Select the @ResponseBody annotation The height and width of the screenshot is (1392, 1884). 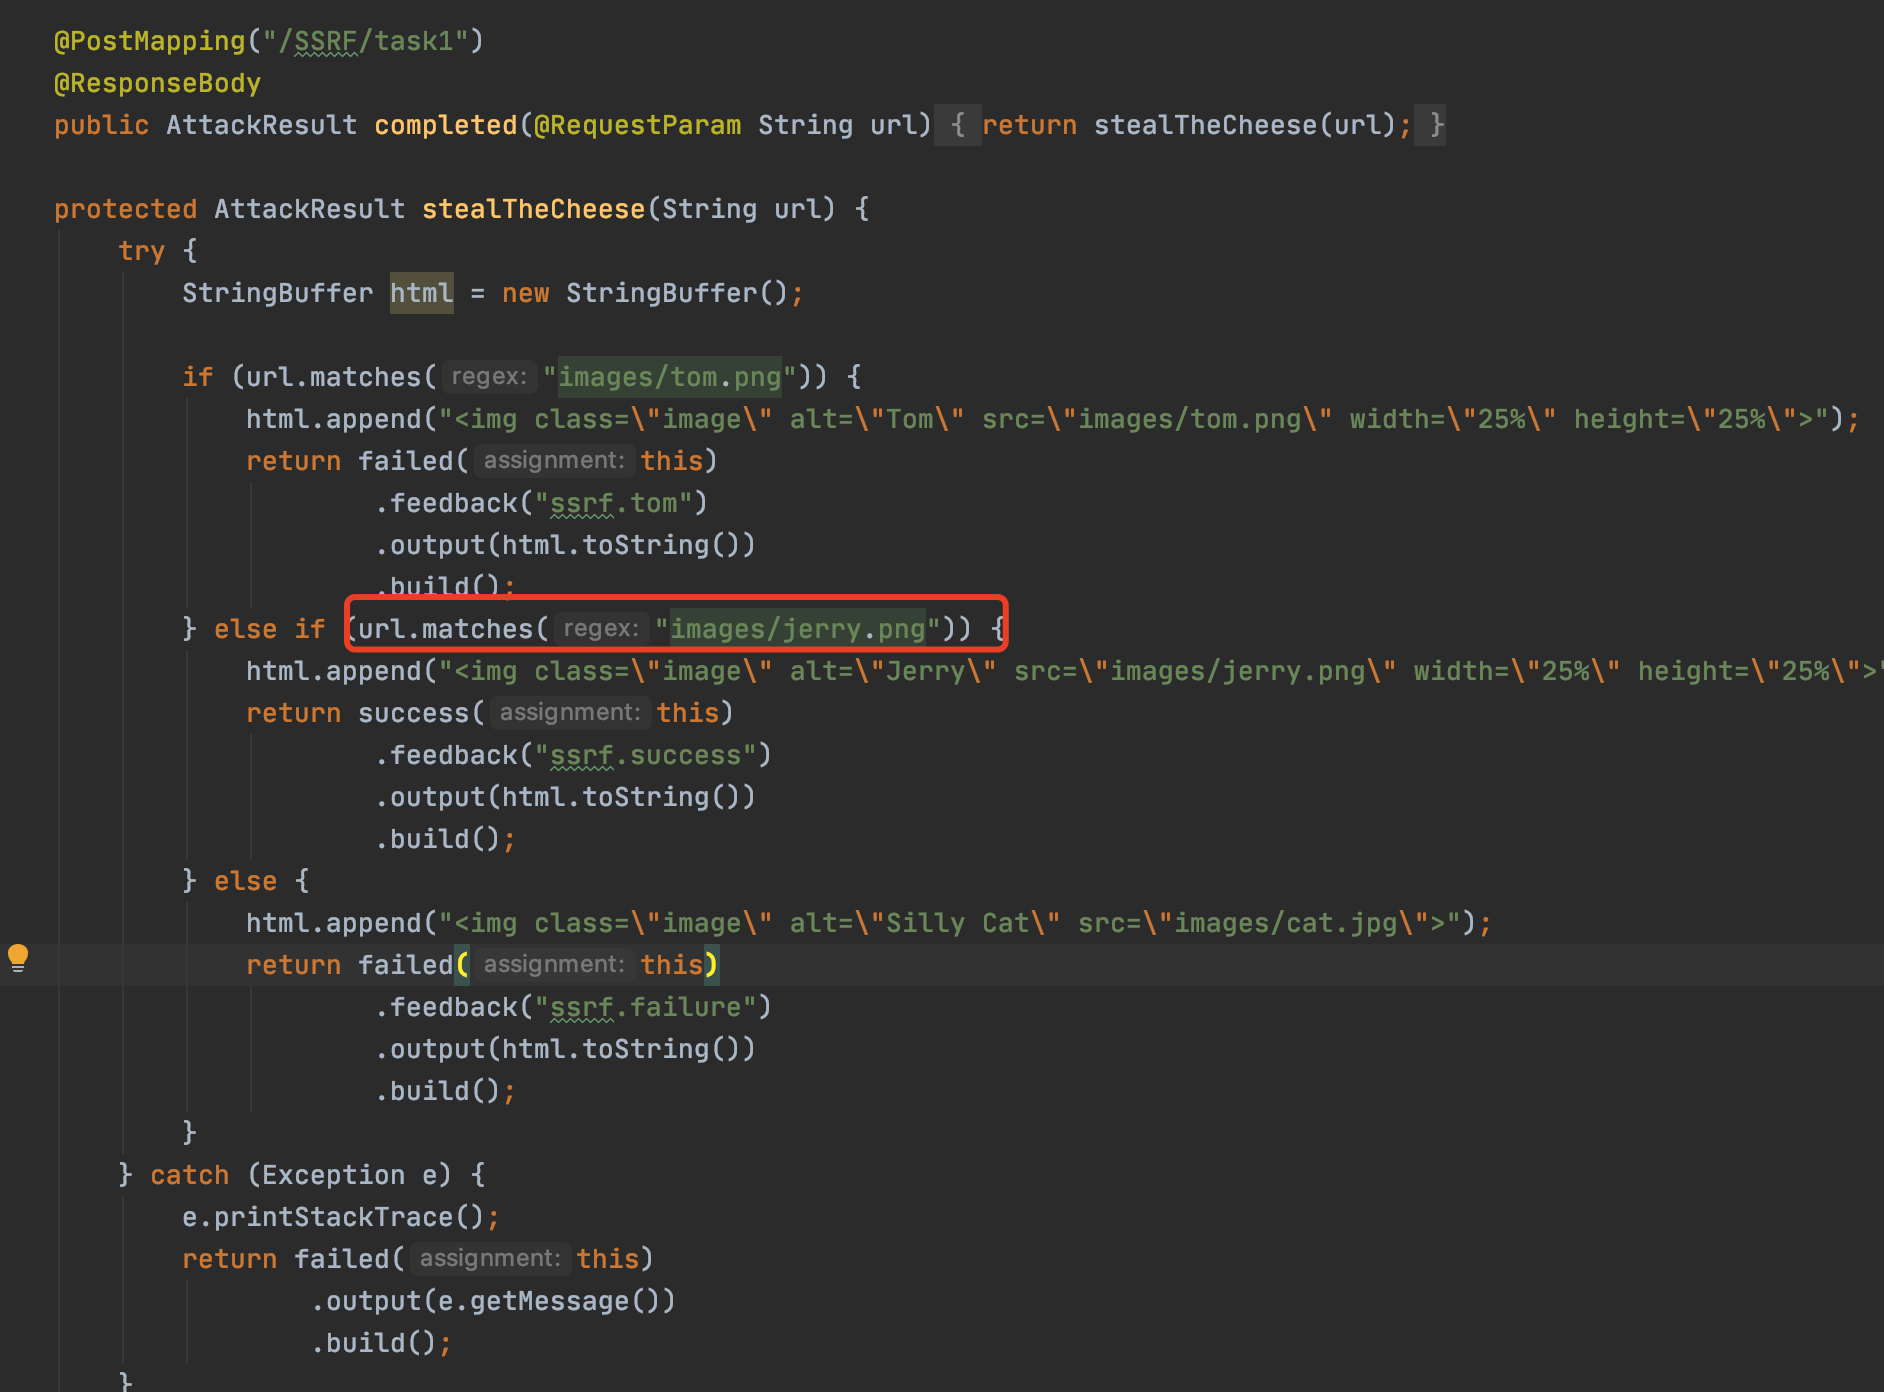click(x=157, y=83)
